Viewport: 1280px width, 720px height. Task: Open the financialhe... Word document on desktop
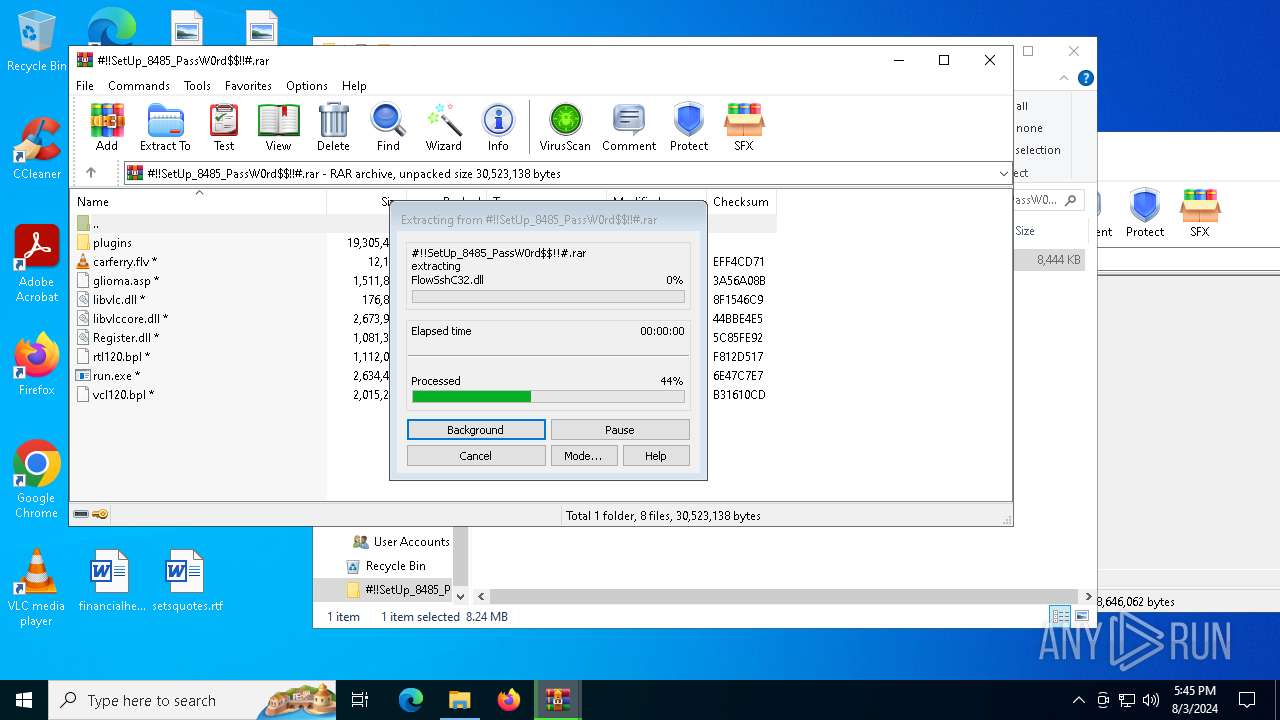(x=111, y=581)
